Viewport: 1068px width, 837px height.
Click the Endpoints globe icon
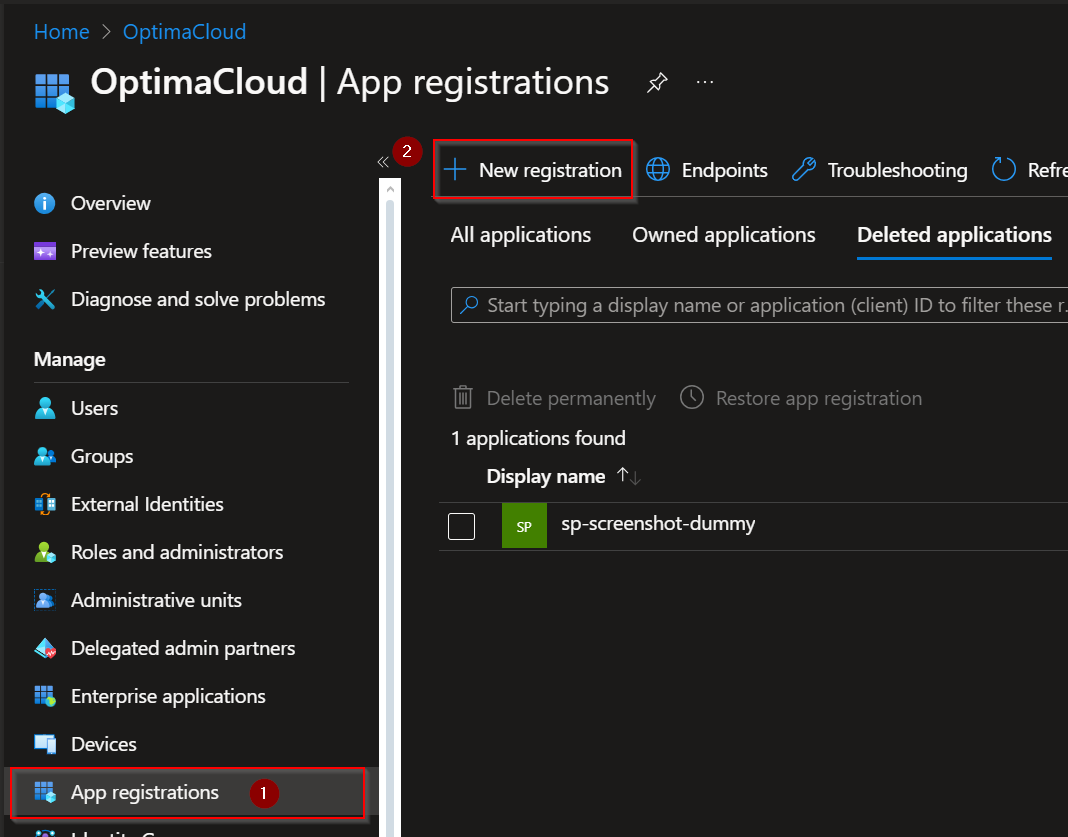tap(658, 170)
